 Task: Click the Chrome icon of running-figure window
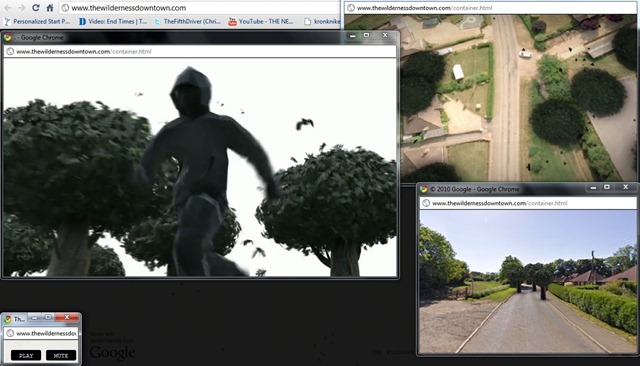click(x=8, y=38)
